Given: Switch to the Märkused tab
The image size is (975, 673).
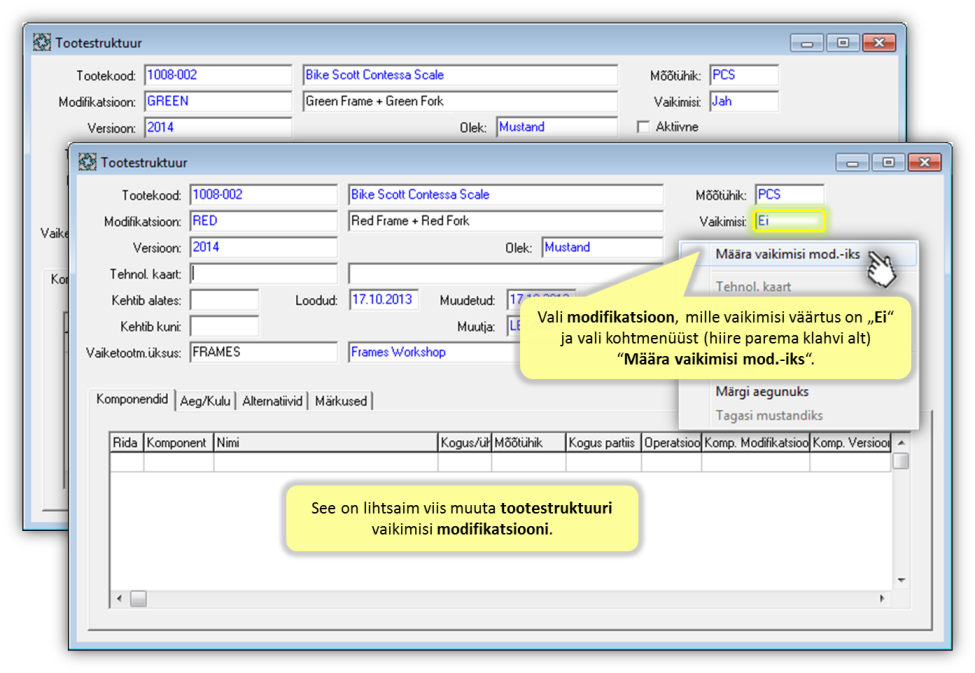Looking at the screenshot, I should pyautogui.click(x=341, y=401).
